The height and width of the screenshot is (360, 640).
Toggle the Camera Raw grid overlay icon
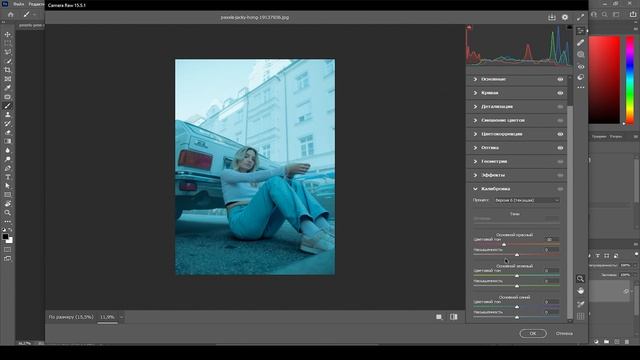click(x=580, y=316)
